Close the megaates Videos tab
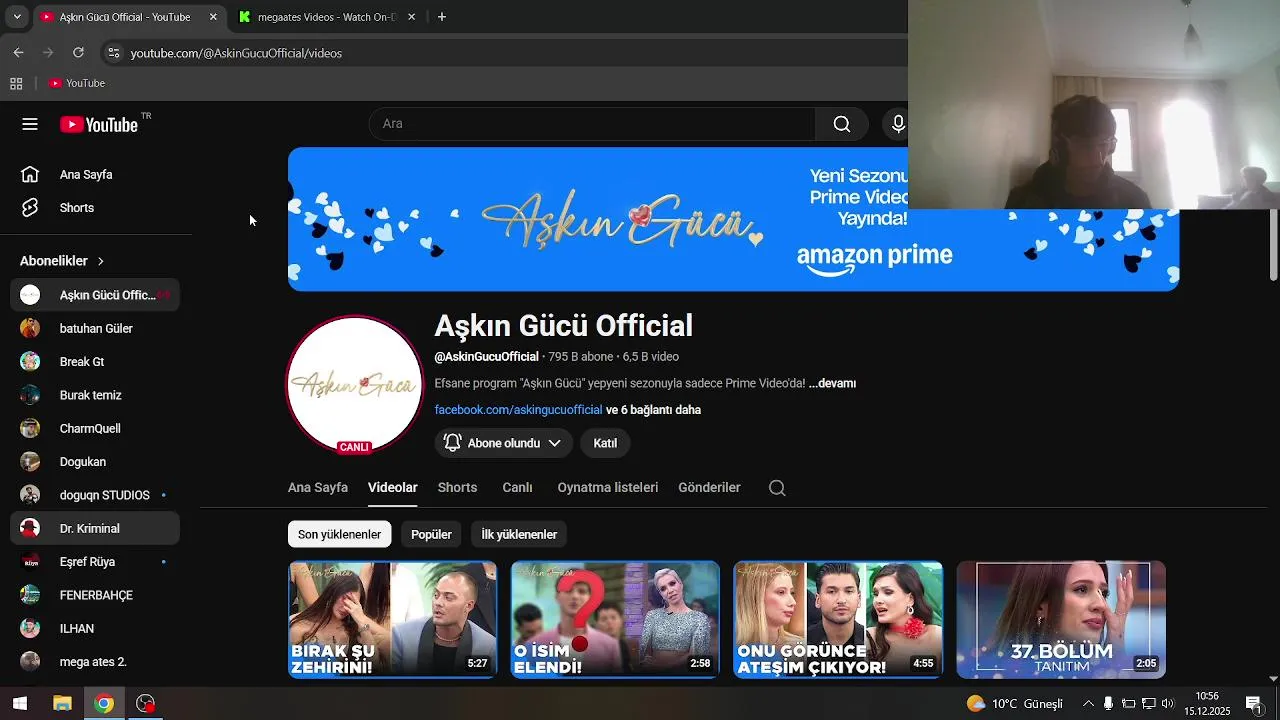Screen dimensions: 1280x720 (411, 17)
